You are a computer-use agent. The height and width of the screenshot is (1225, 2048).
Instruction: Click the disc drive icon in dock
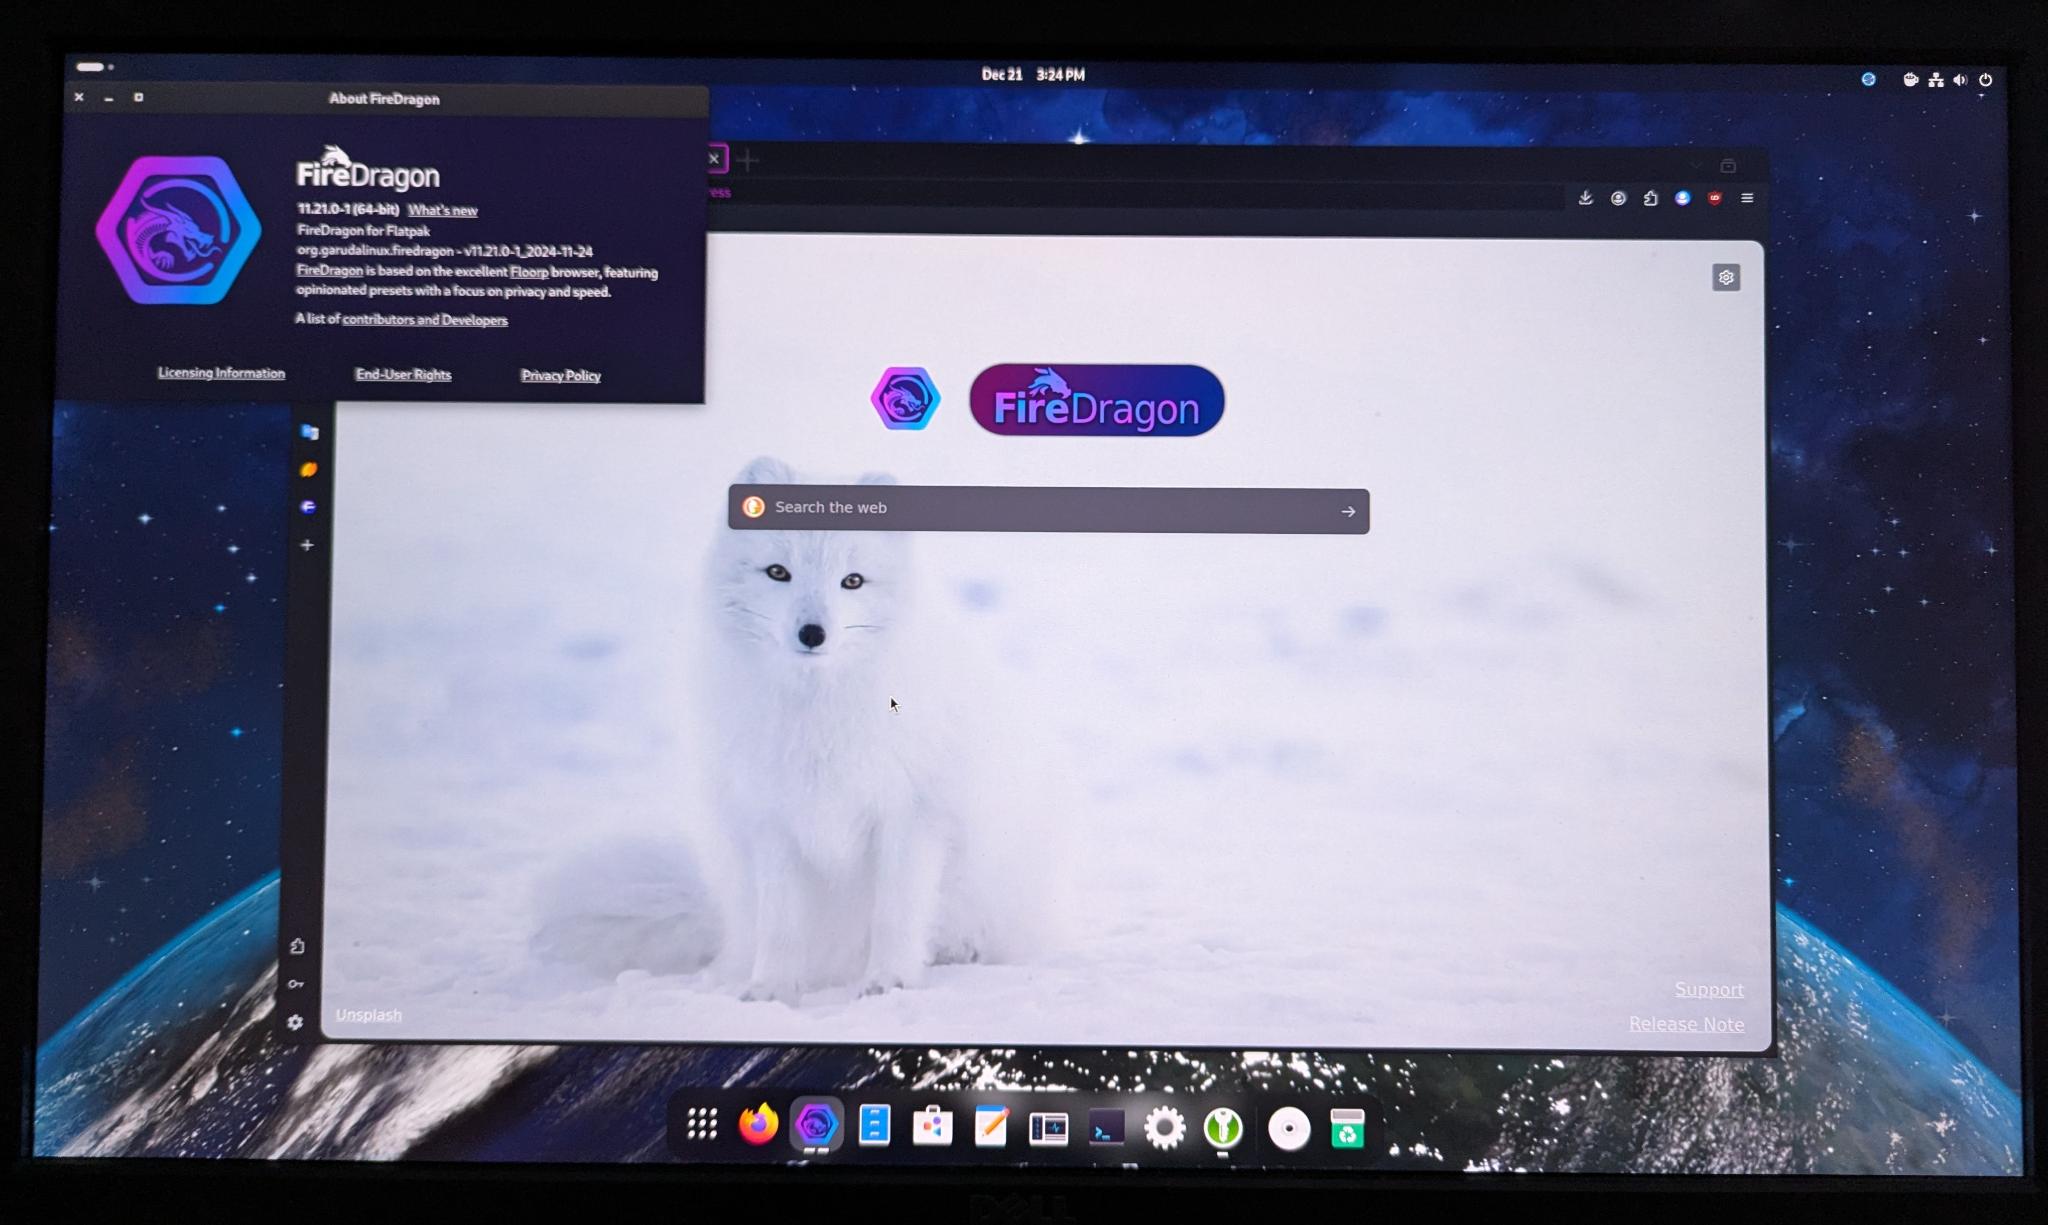coord(1289,1130)
